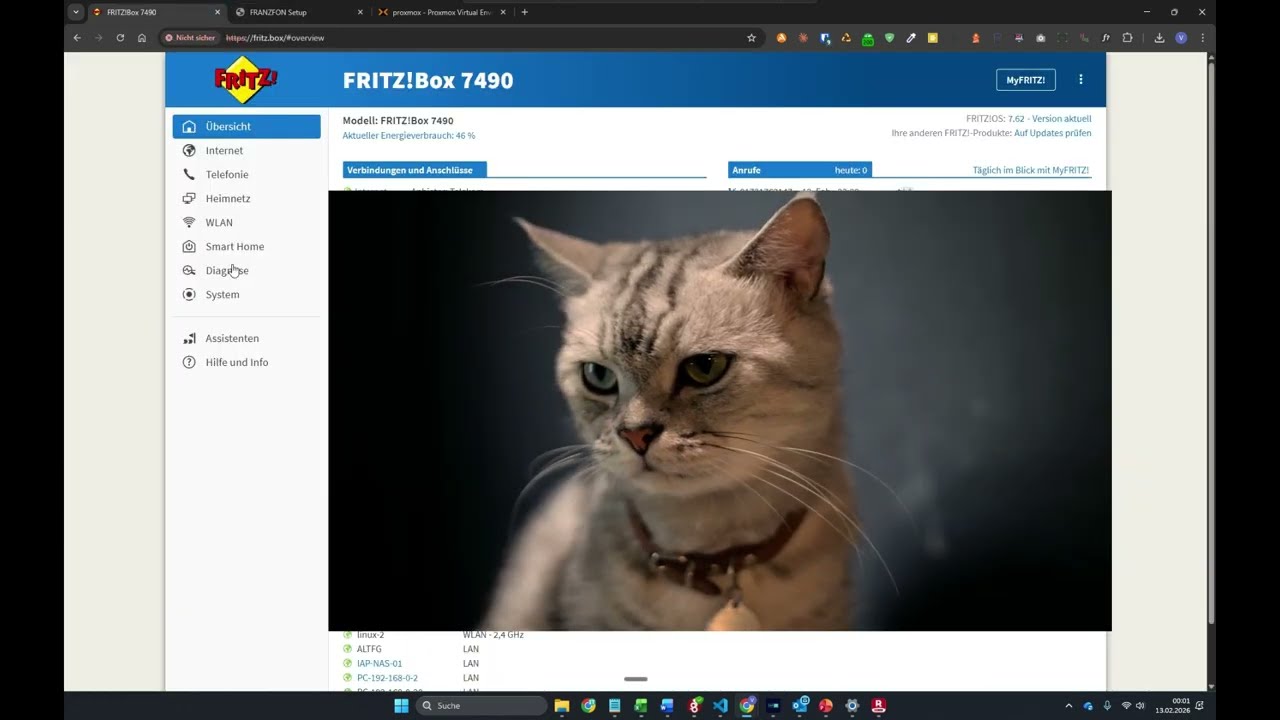Image resolution: width=1280 pixels, height=720 pixels.
Task: Open a new browser tab
Action: pos(525,12)
